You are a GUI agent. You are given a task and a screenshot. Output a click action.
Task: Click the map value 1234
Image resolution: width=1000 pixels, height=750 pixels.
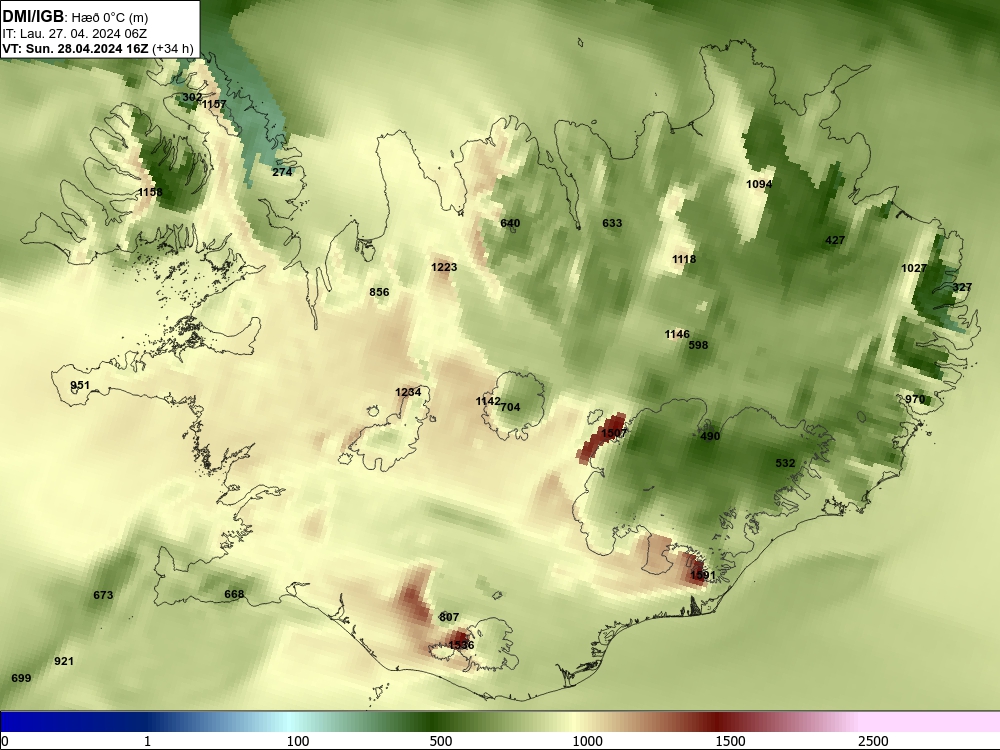point(408,392)
